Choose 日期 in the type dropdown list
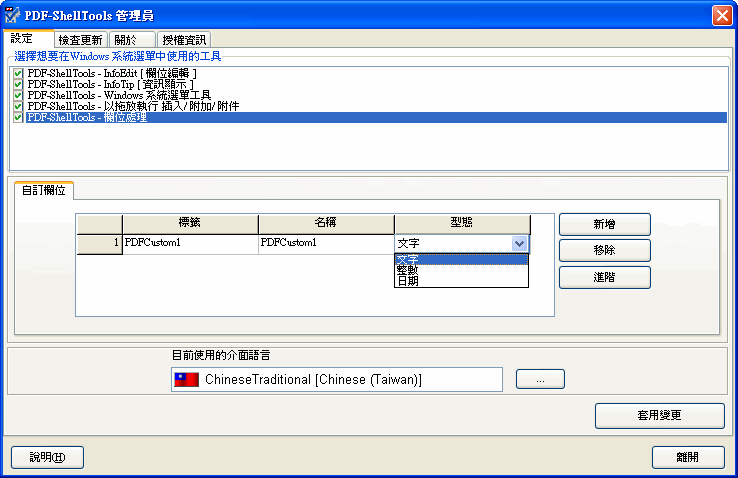The height and width of the screenshot is (478, 738). (461, 281)
